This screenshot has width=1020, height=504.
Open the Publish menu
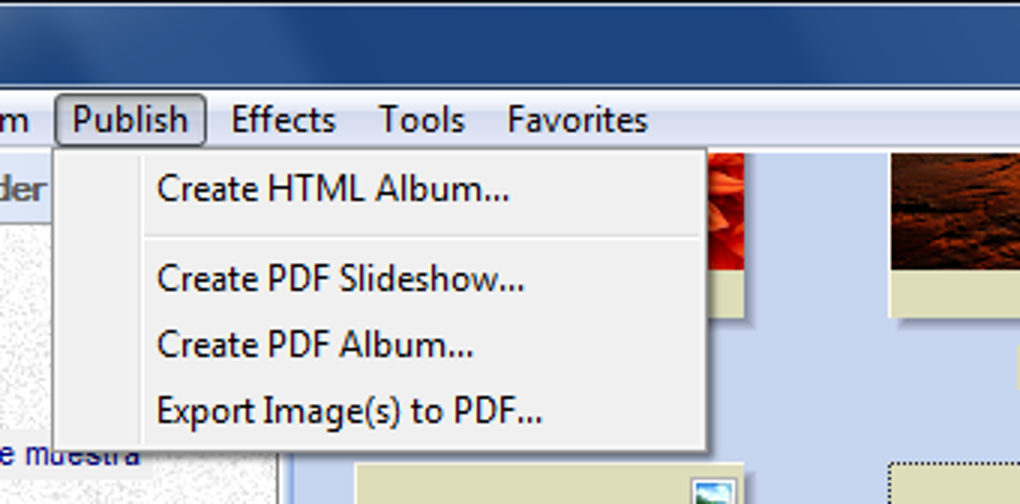click(x=130, y=120)
